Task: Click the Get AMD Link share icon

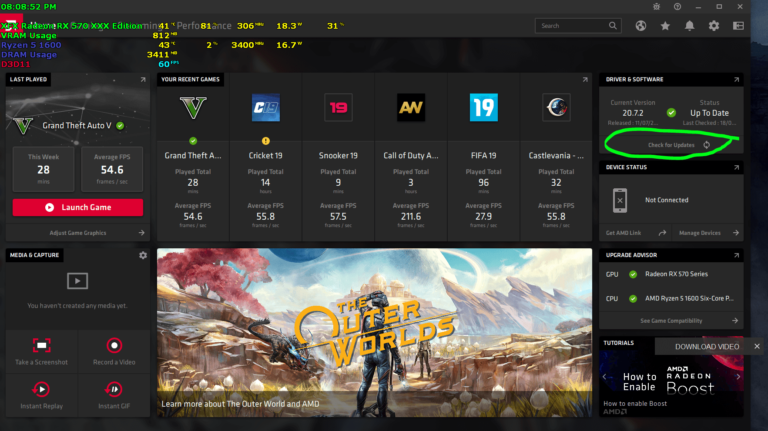Action: [x=662, y=233]
